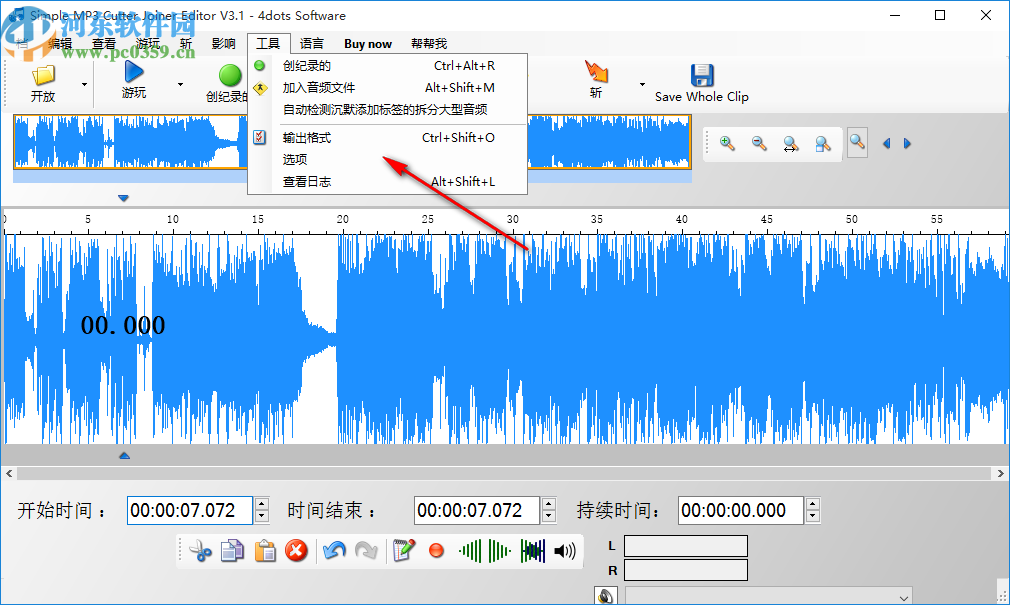Click the Save Whole Clip button

coord(702,80)
